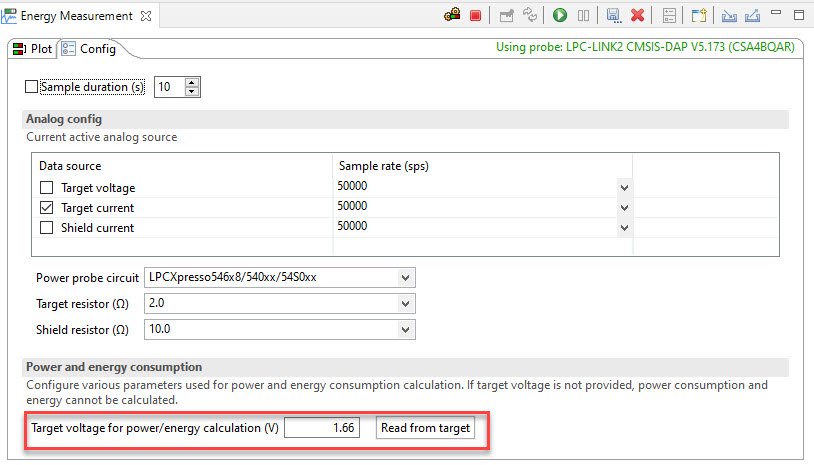814x465 pixels.
Task: Open the Power probe circuit dropdown
Action: [405, 277]
